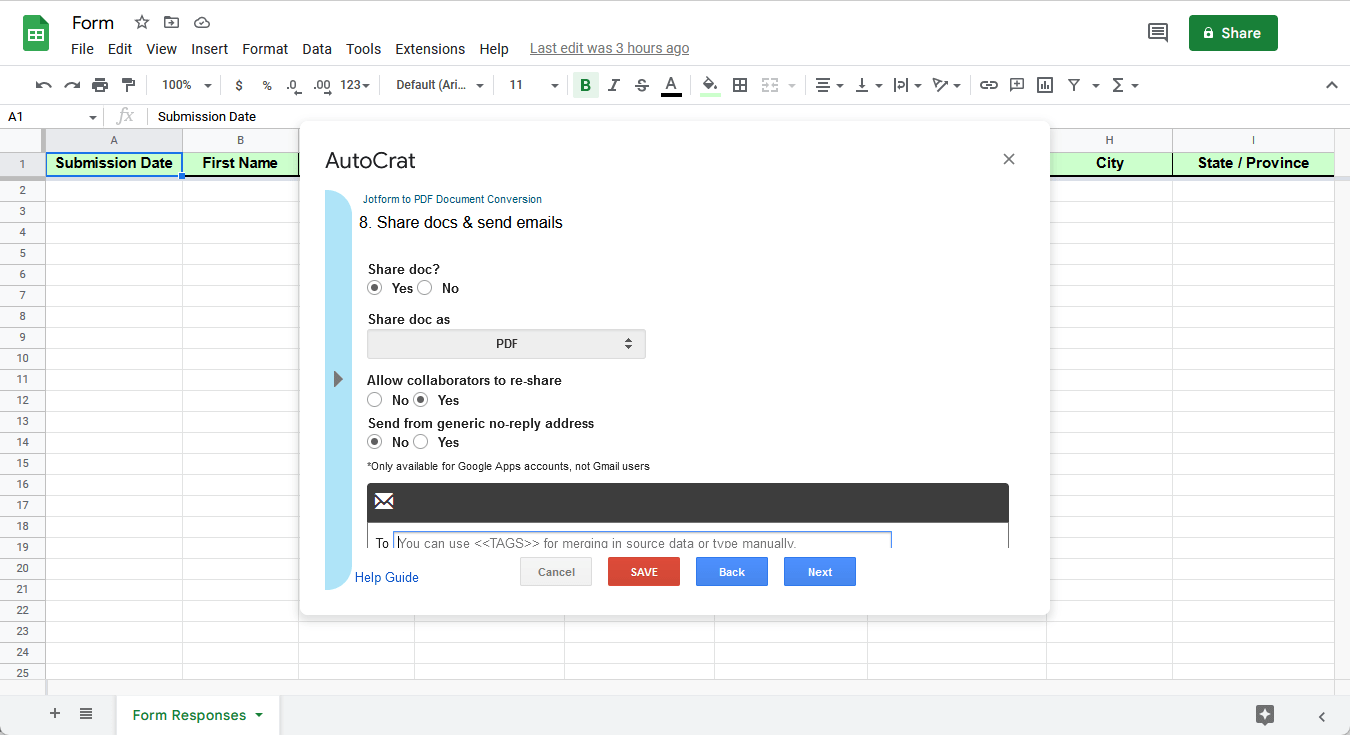The width and height of the screenshot is (1350, 735).
Task: Open the Share doc as PDF dropdown
Action: pos(506,344)
